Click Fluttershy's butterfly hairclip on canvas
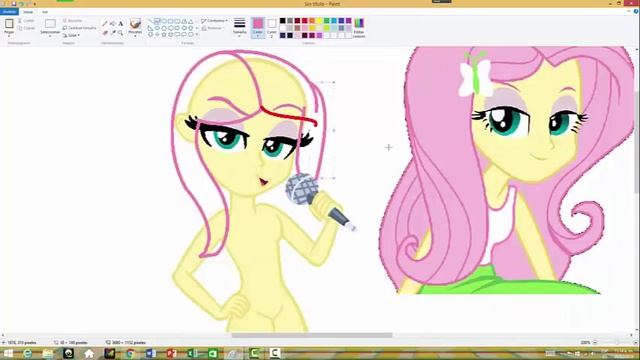 (475, 76)
